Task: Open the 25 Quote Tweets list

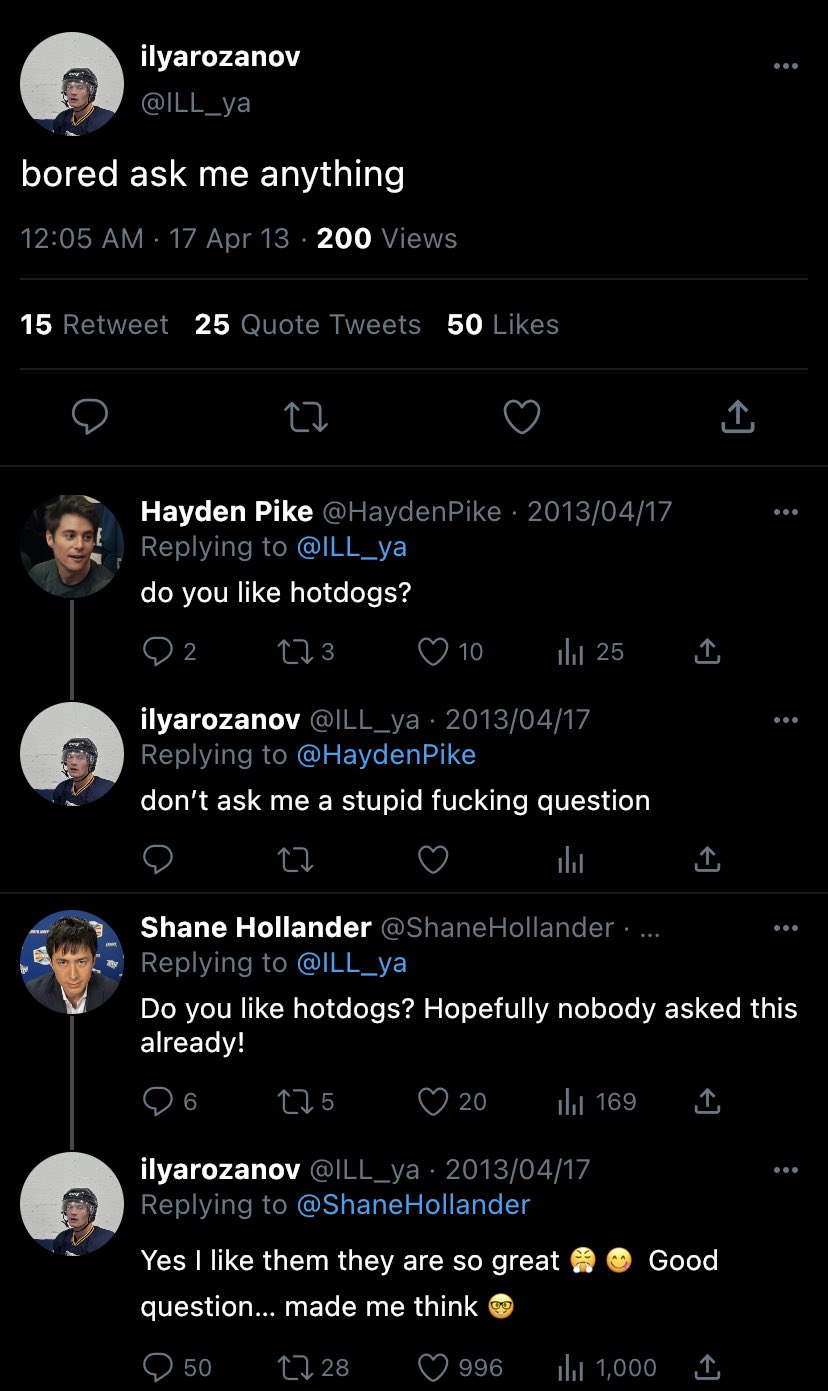Action: tap(308, 325)
